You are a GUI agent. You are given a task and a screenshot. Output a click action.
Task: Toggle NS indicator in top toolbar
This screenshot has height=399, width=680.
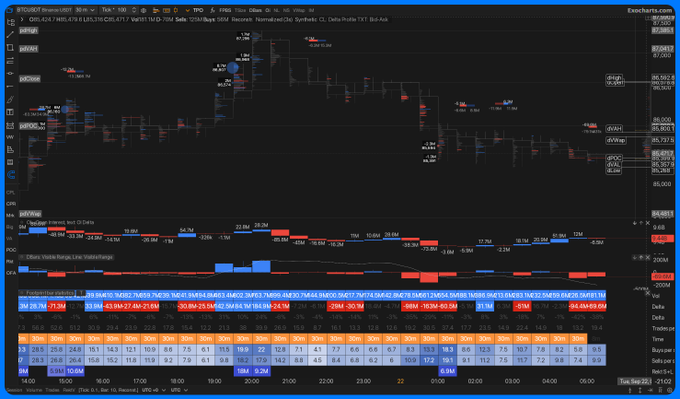(x=286, y=10)
